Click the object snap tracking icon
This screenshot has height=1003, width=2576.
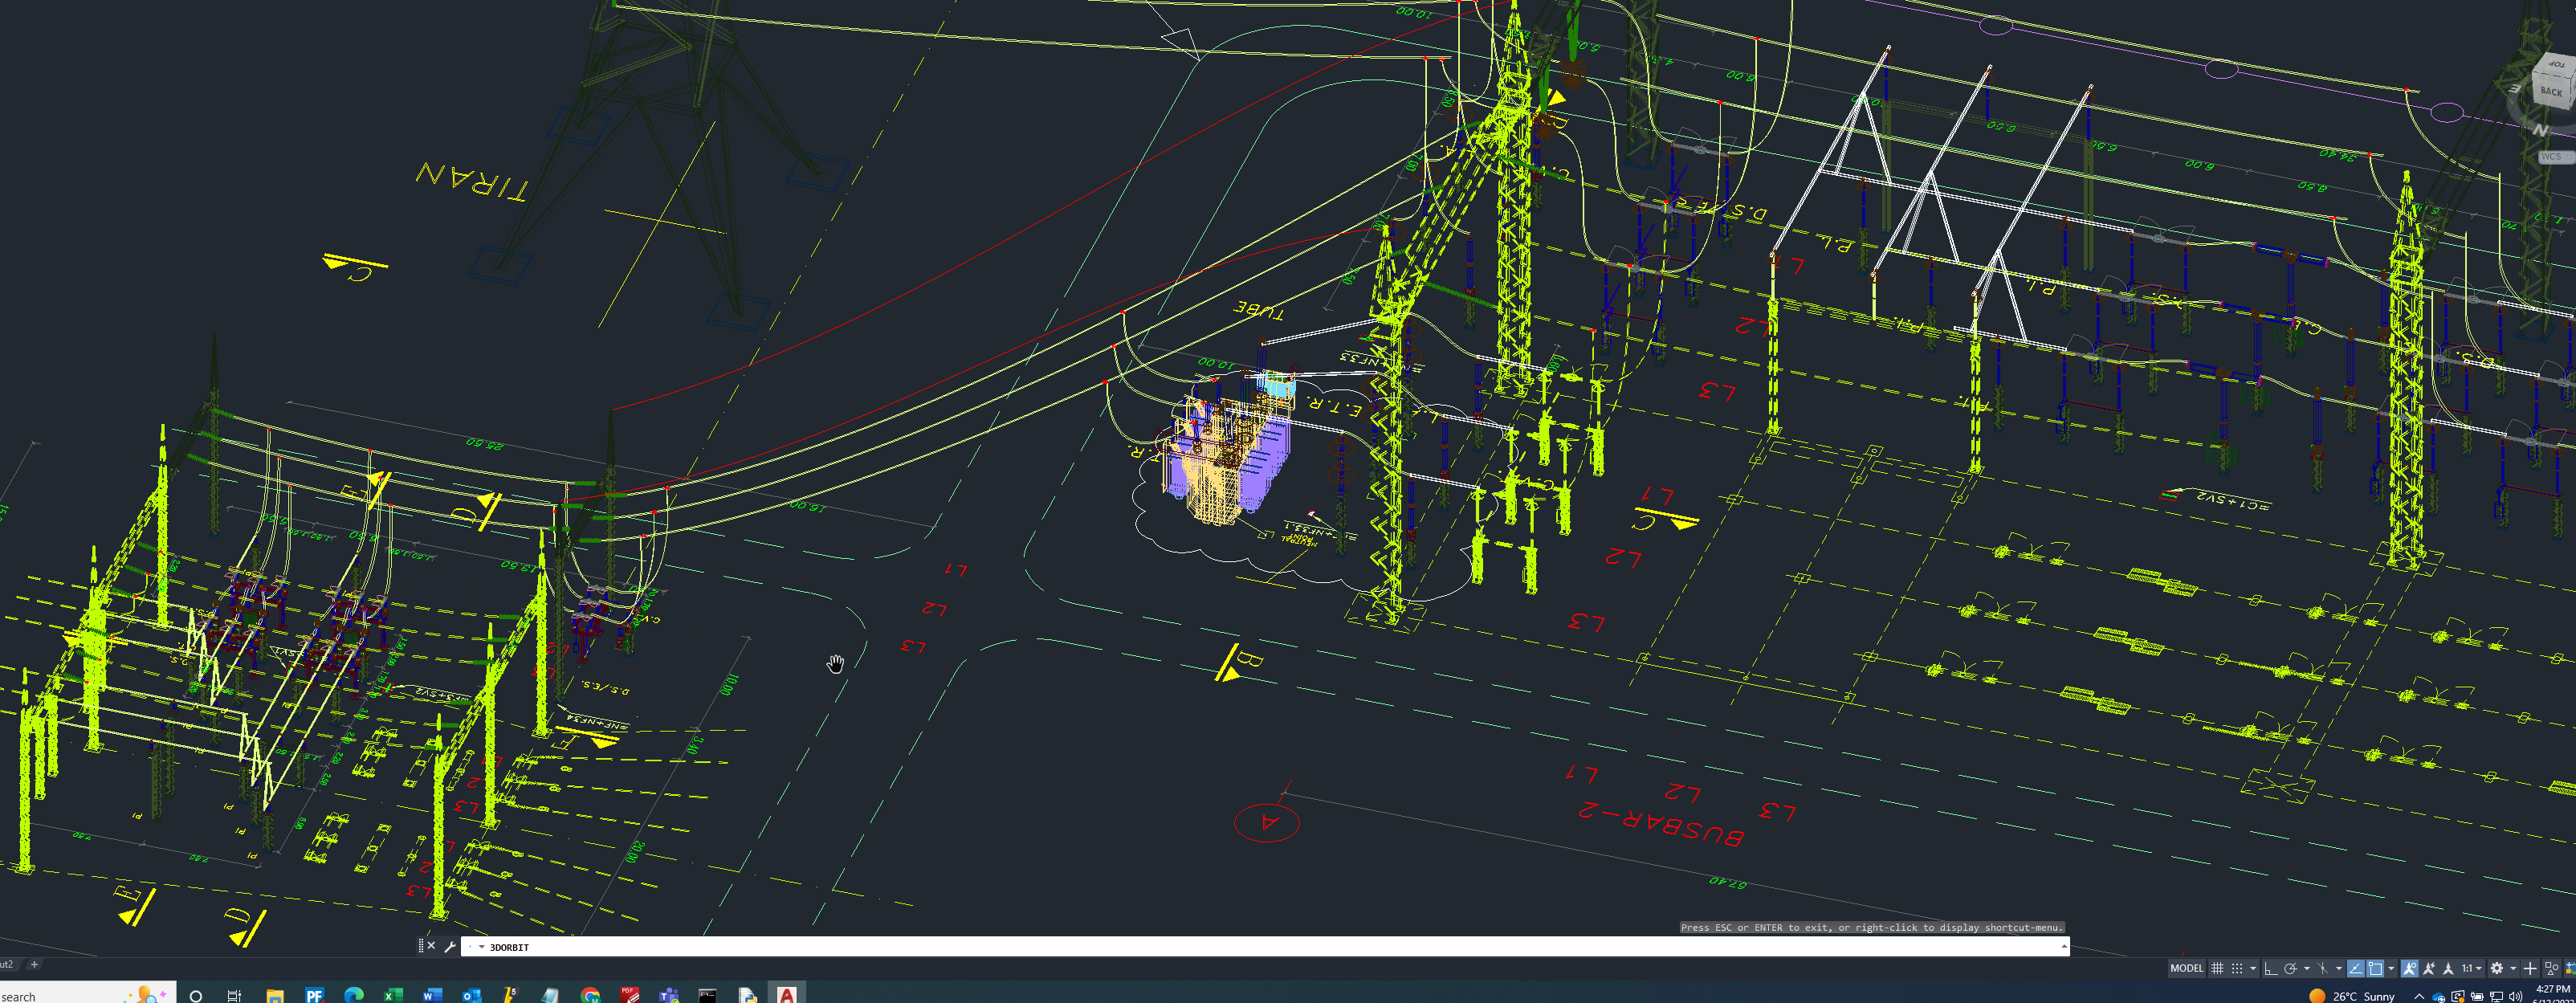click(x=2356, y=968)
